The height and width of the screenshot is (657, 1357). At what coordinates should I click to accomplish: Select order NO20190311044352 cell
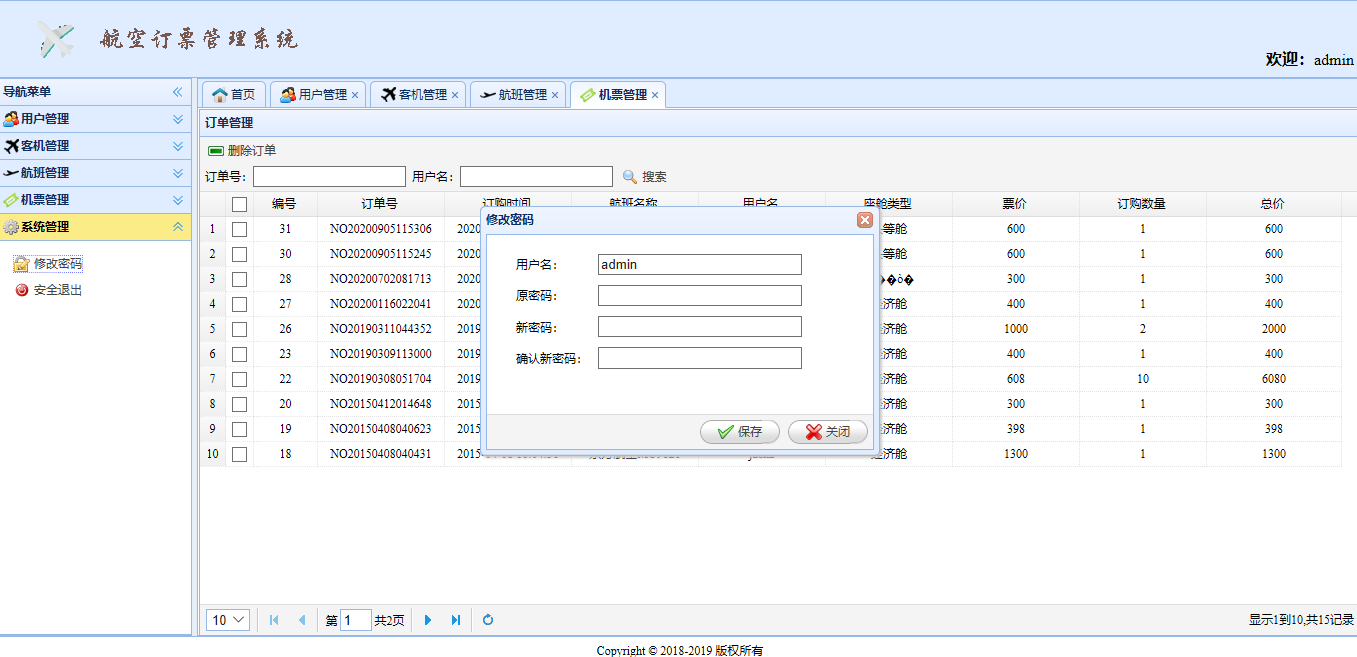coord(381,329)
